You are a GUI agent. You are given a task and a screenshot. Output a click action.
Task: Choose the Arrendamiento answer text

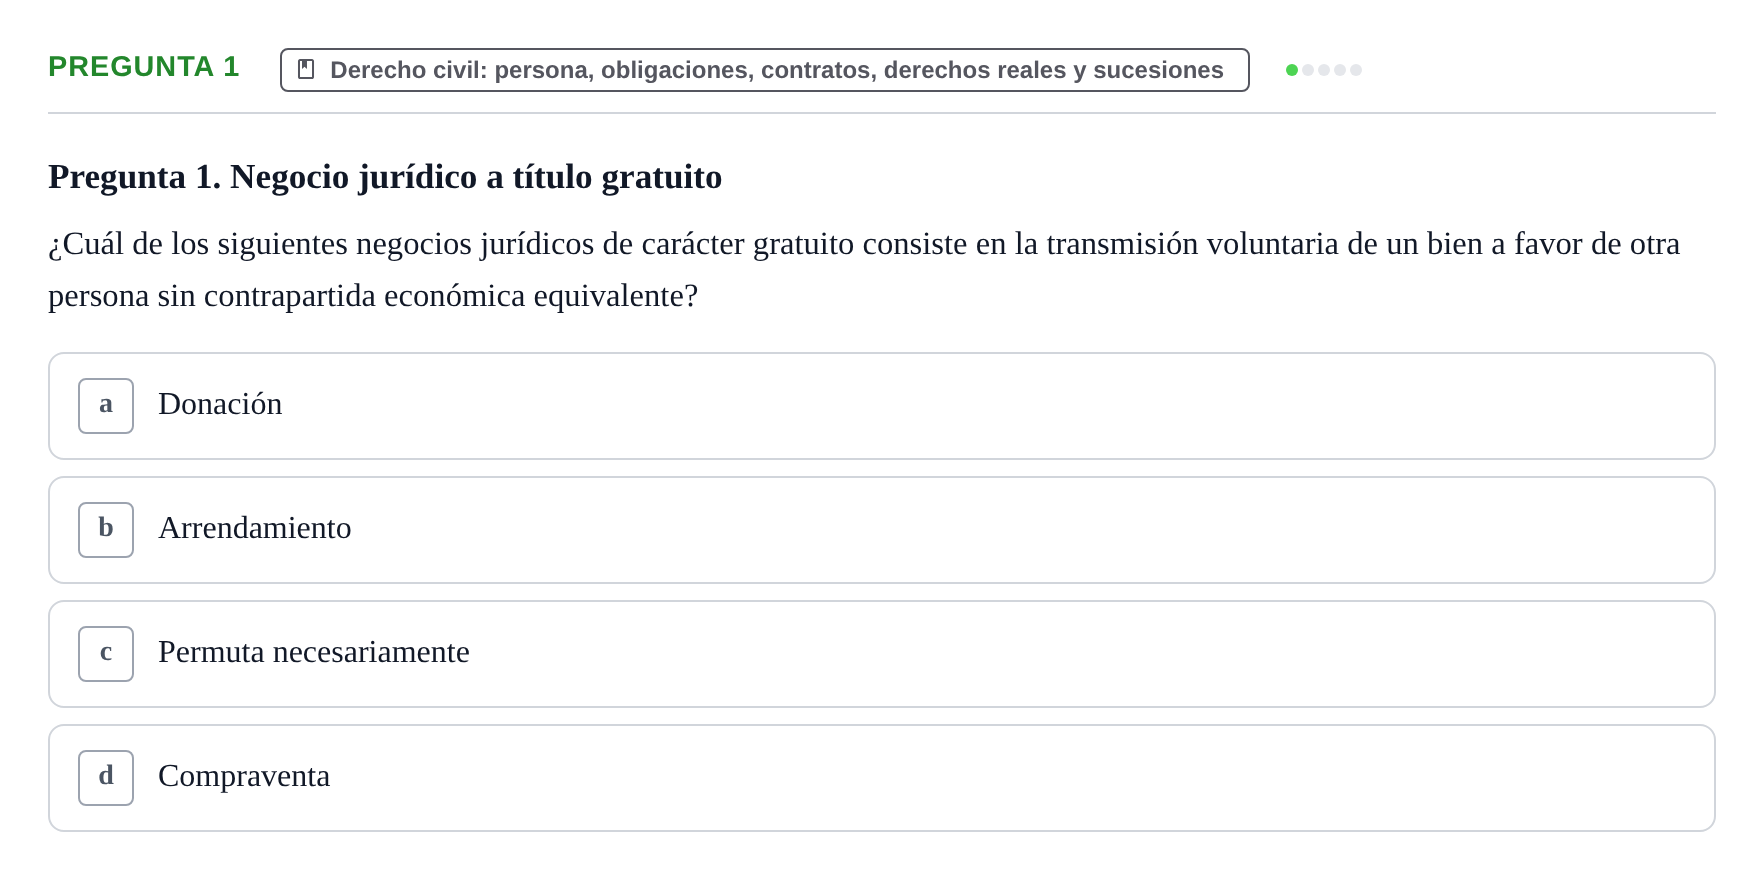click(x=255, y=528)
